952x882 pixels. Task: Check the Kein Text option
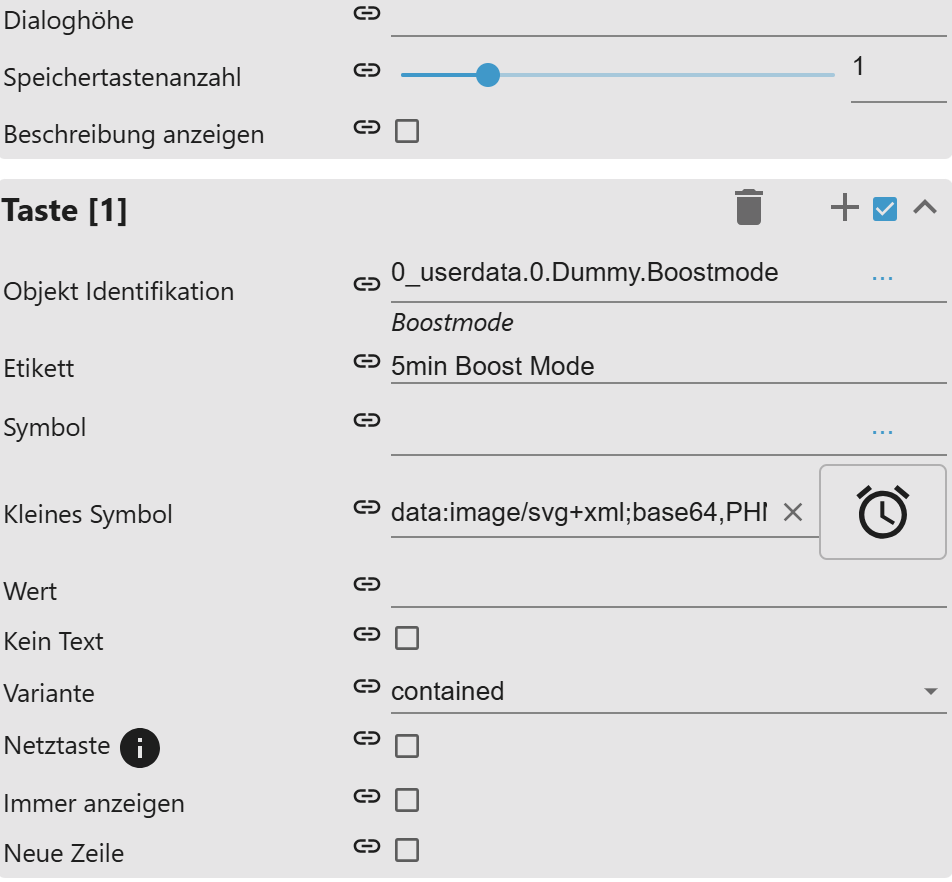[407, 638]
